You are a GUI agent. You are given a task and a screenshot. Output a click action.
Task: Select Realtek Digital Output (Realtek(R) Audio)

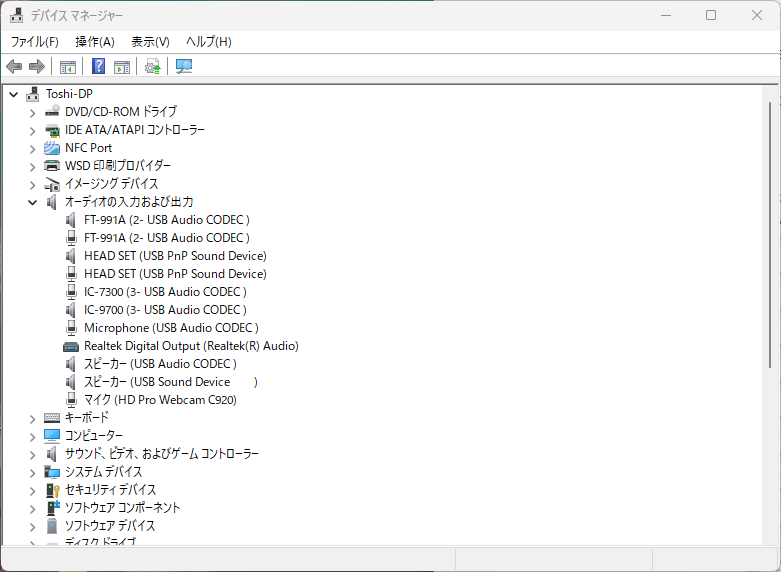click(x=191, y=346)
